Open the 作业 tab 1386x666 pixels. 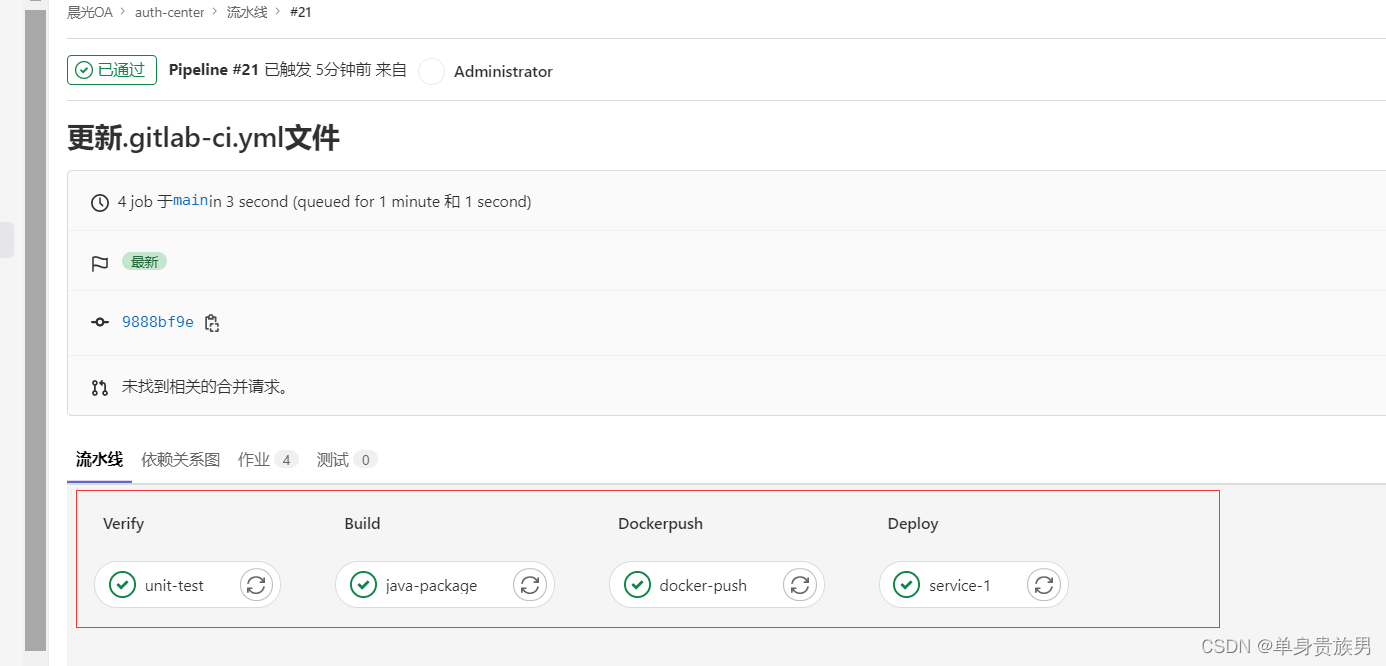click(x=267, y=460)
